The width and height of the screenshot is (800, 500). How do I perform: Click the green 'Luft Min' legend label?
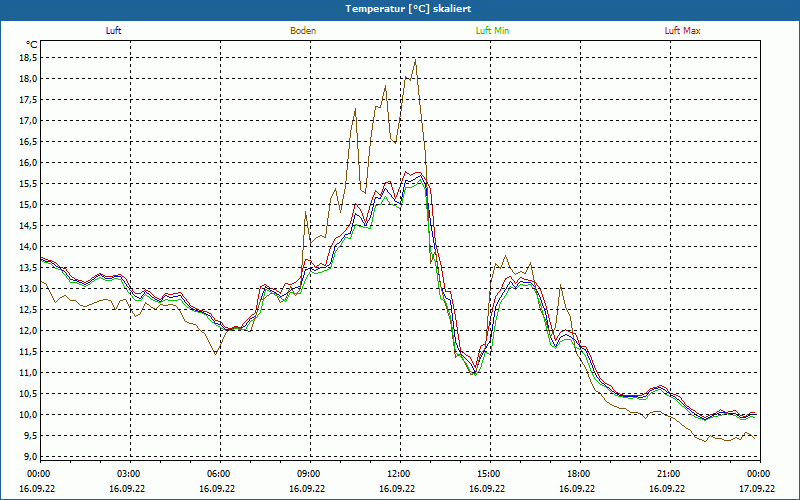pyautogui.click(x=492, y=31)
